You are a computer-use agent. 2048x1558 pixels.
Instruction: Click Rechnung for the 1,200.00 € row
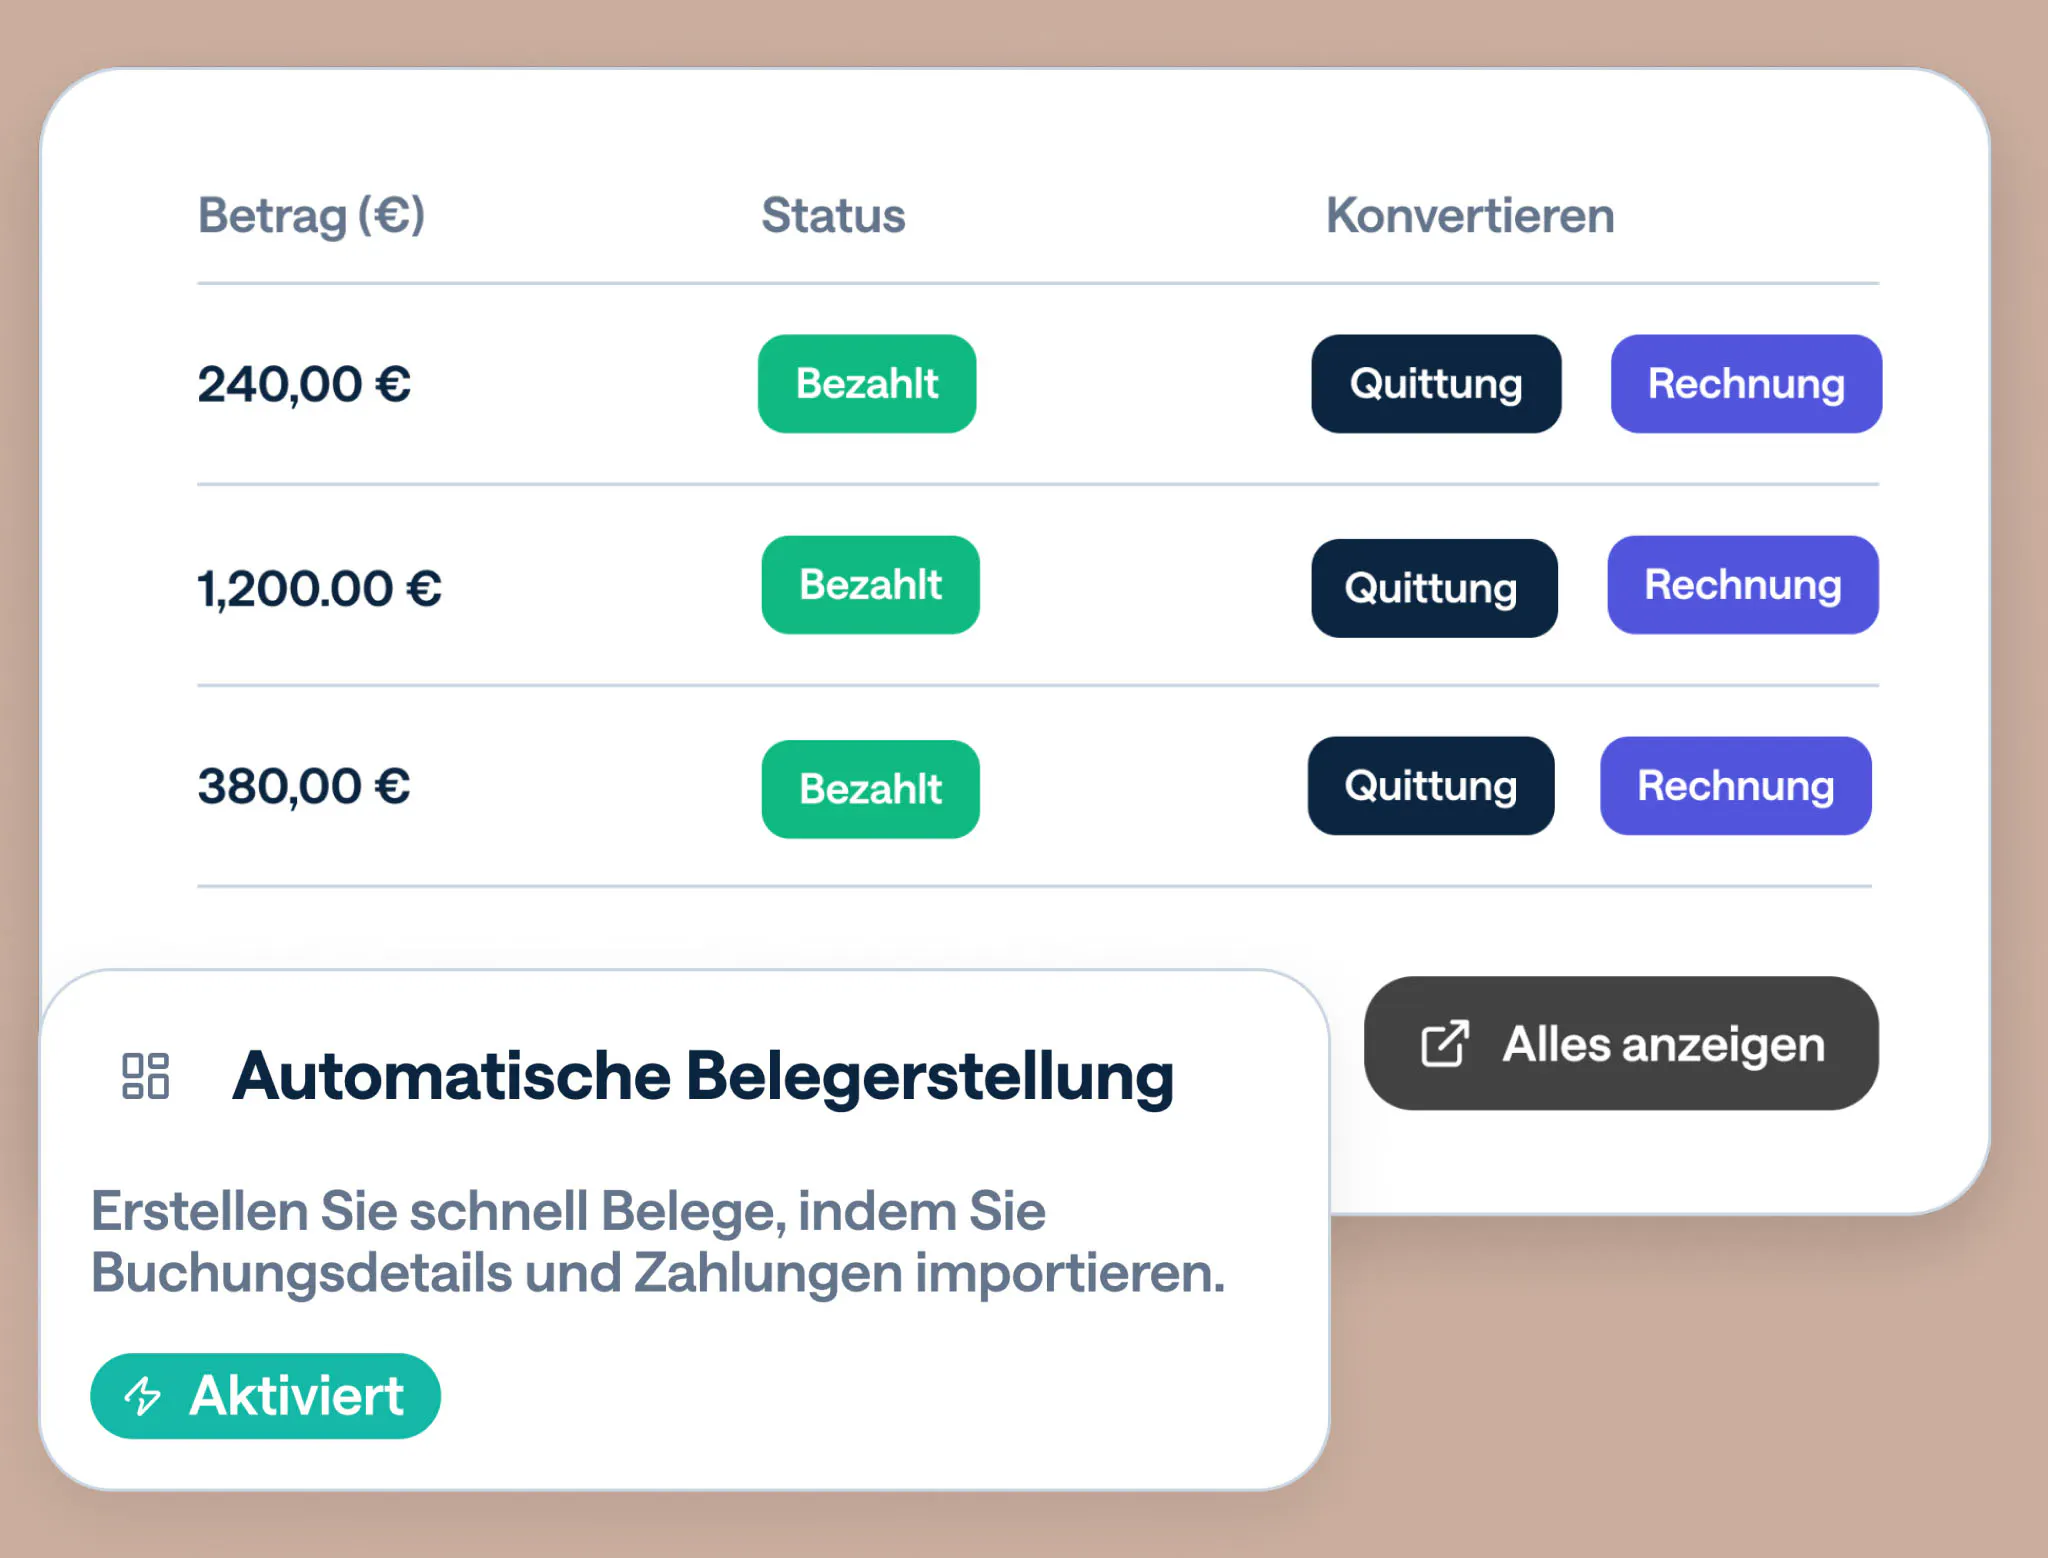coord(1742,585)
